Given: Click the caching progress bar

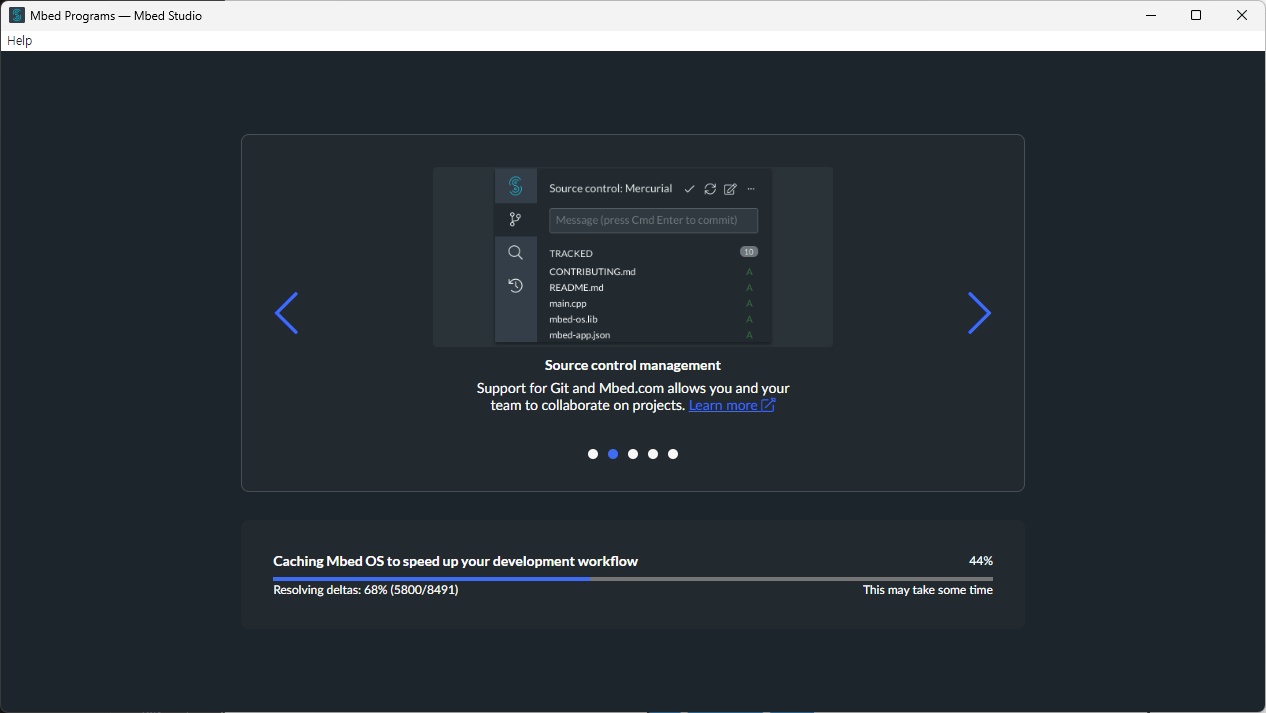Looking at the screenshot, I should click(633, 579).
